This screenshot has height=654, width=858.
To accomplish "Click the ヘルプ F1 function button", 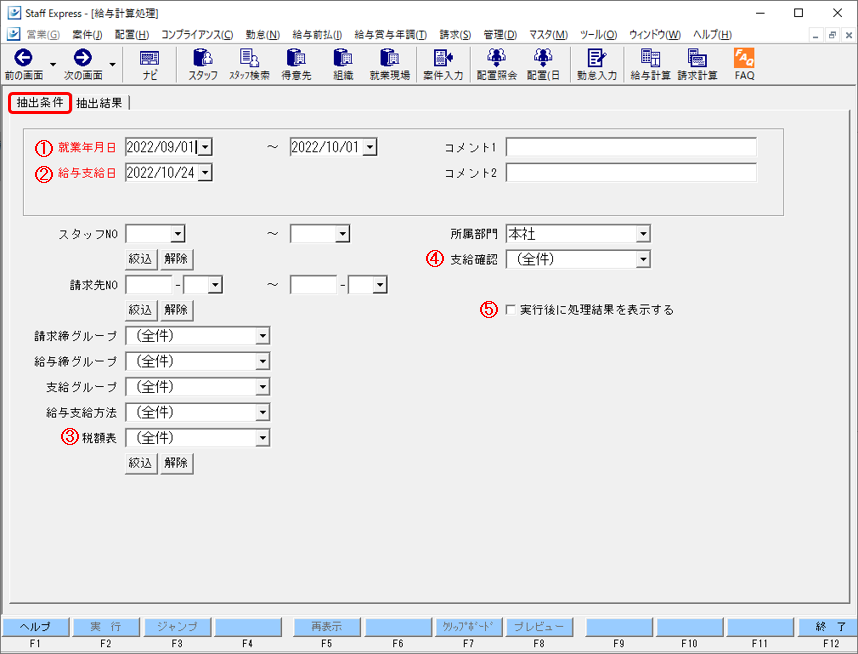I will [x=36, y=627].
